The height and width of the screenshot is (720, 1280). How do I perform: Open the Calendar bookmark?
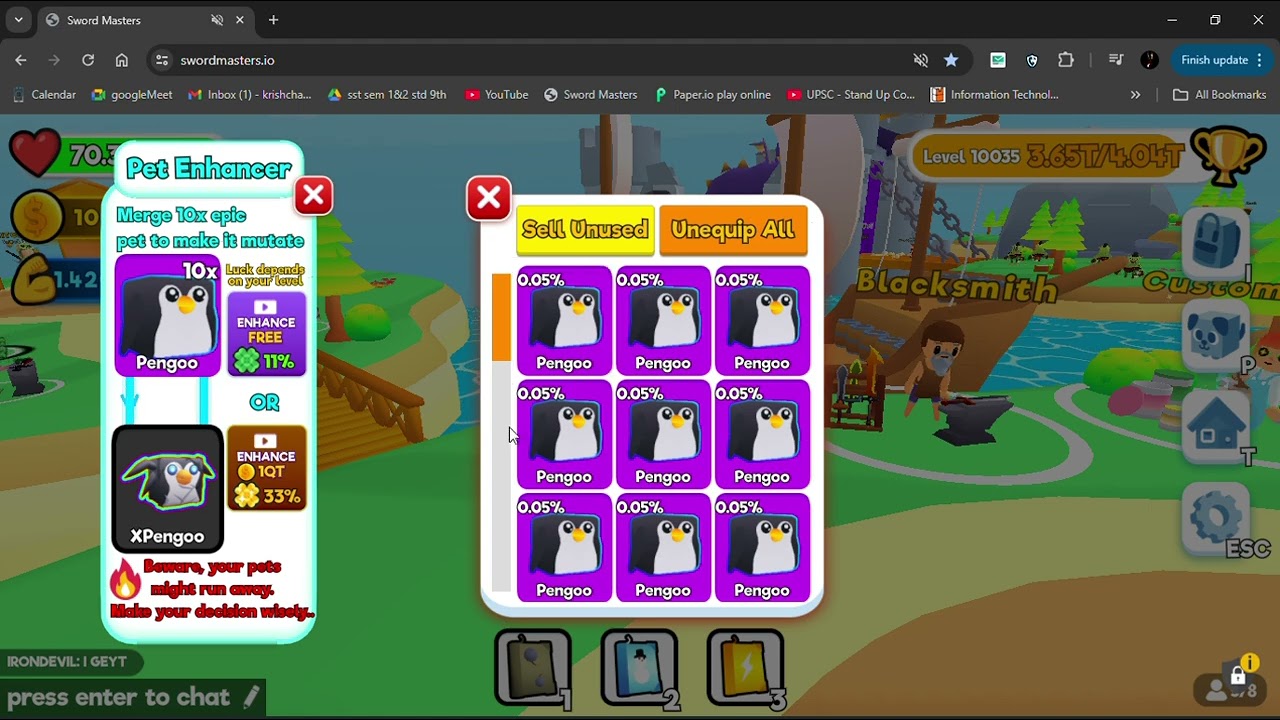coord(44,95)
